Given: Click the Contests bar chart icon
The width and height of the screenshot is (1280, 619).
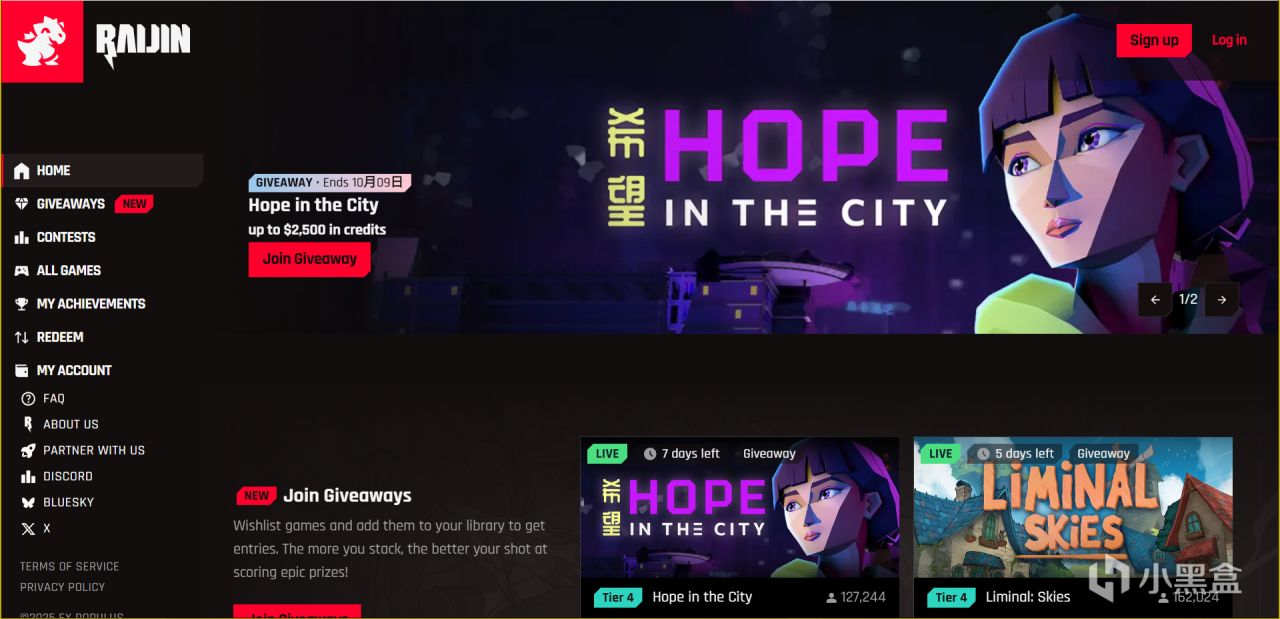Looking at the screenshot, I should 22,238.
